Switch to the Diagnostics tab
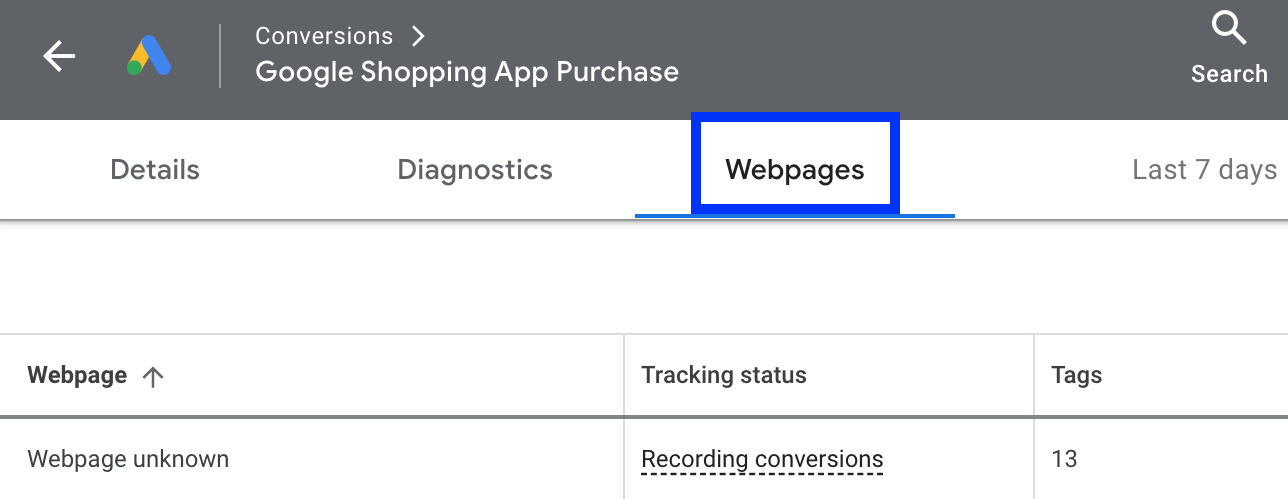The height and width of the screenshot is (499, 1288). (x=475, y=170)
